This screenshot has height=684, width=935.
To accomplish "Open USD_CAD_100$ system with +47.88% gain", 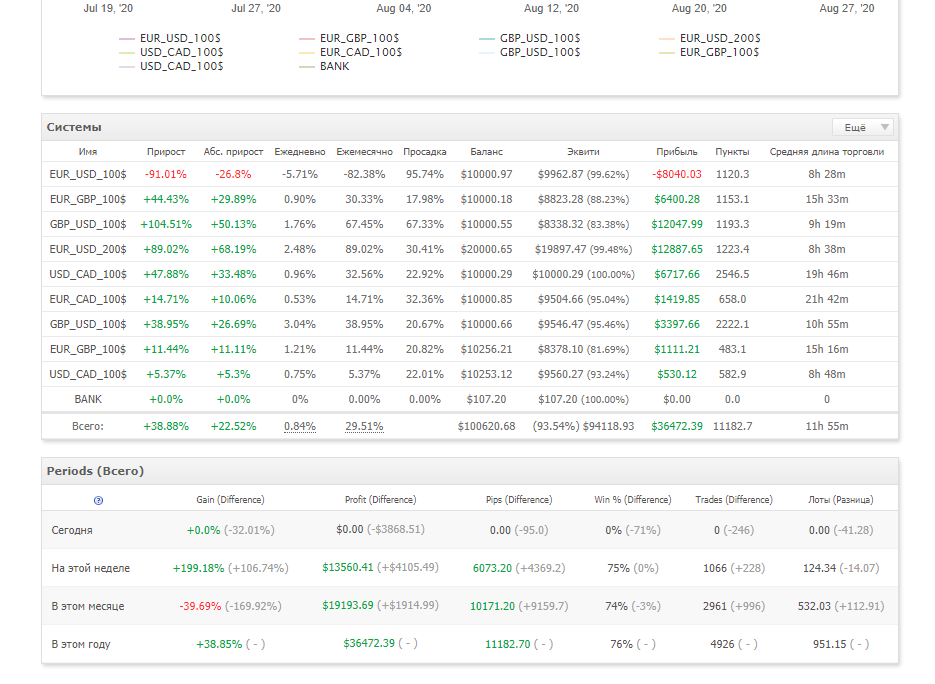I will [88, 274].
